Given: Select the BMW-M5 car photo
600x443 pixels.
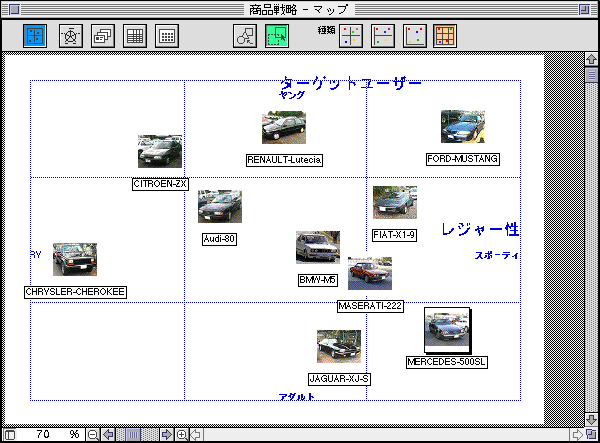Looking at the screenshot, I should point(318,247).
